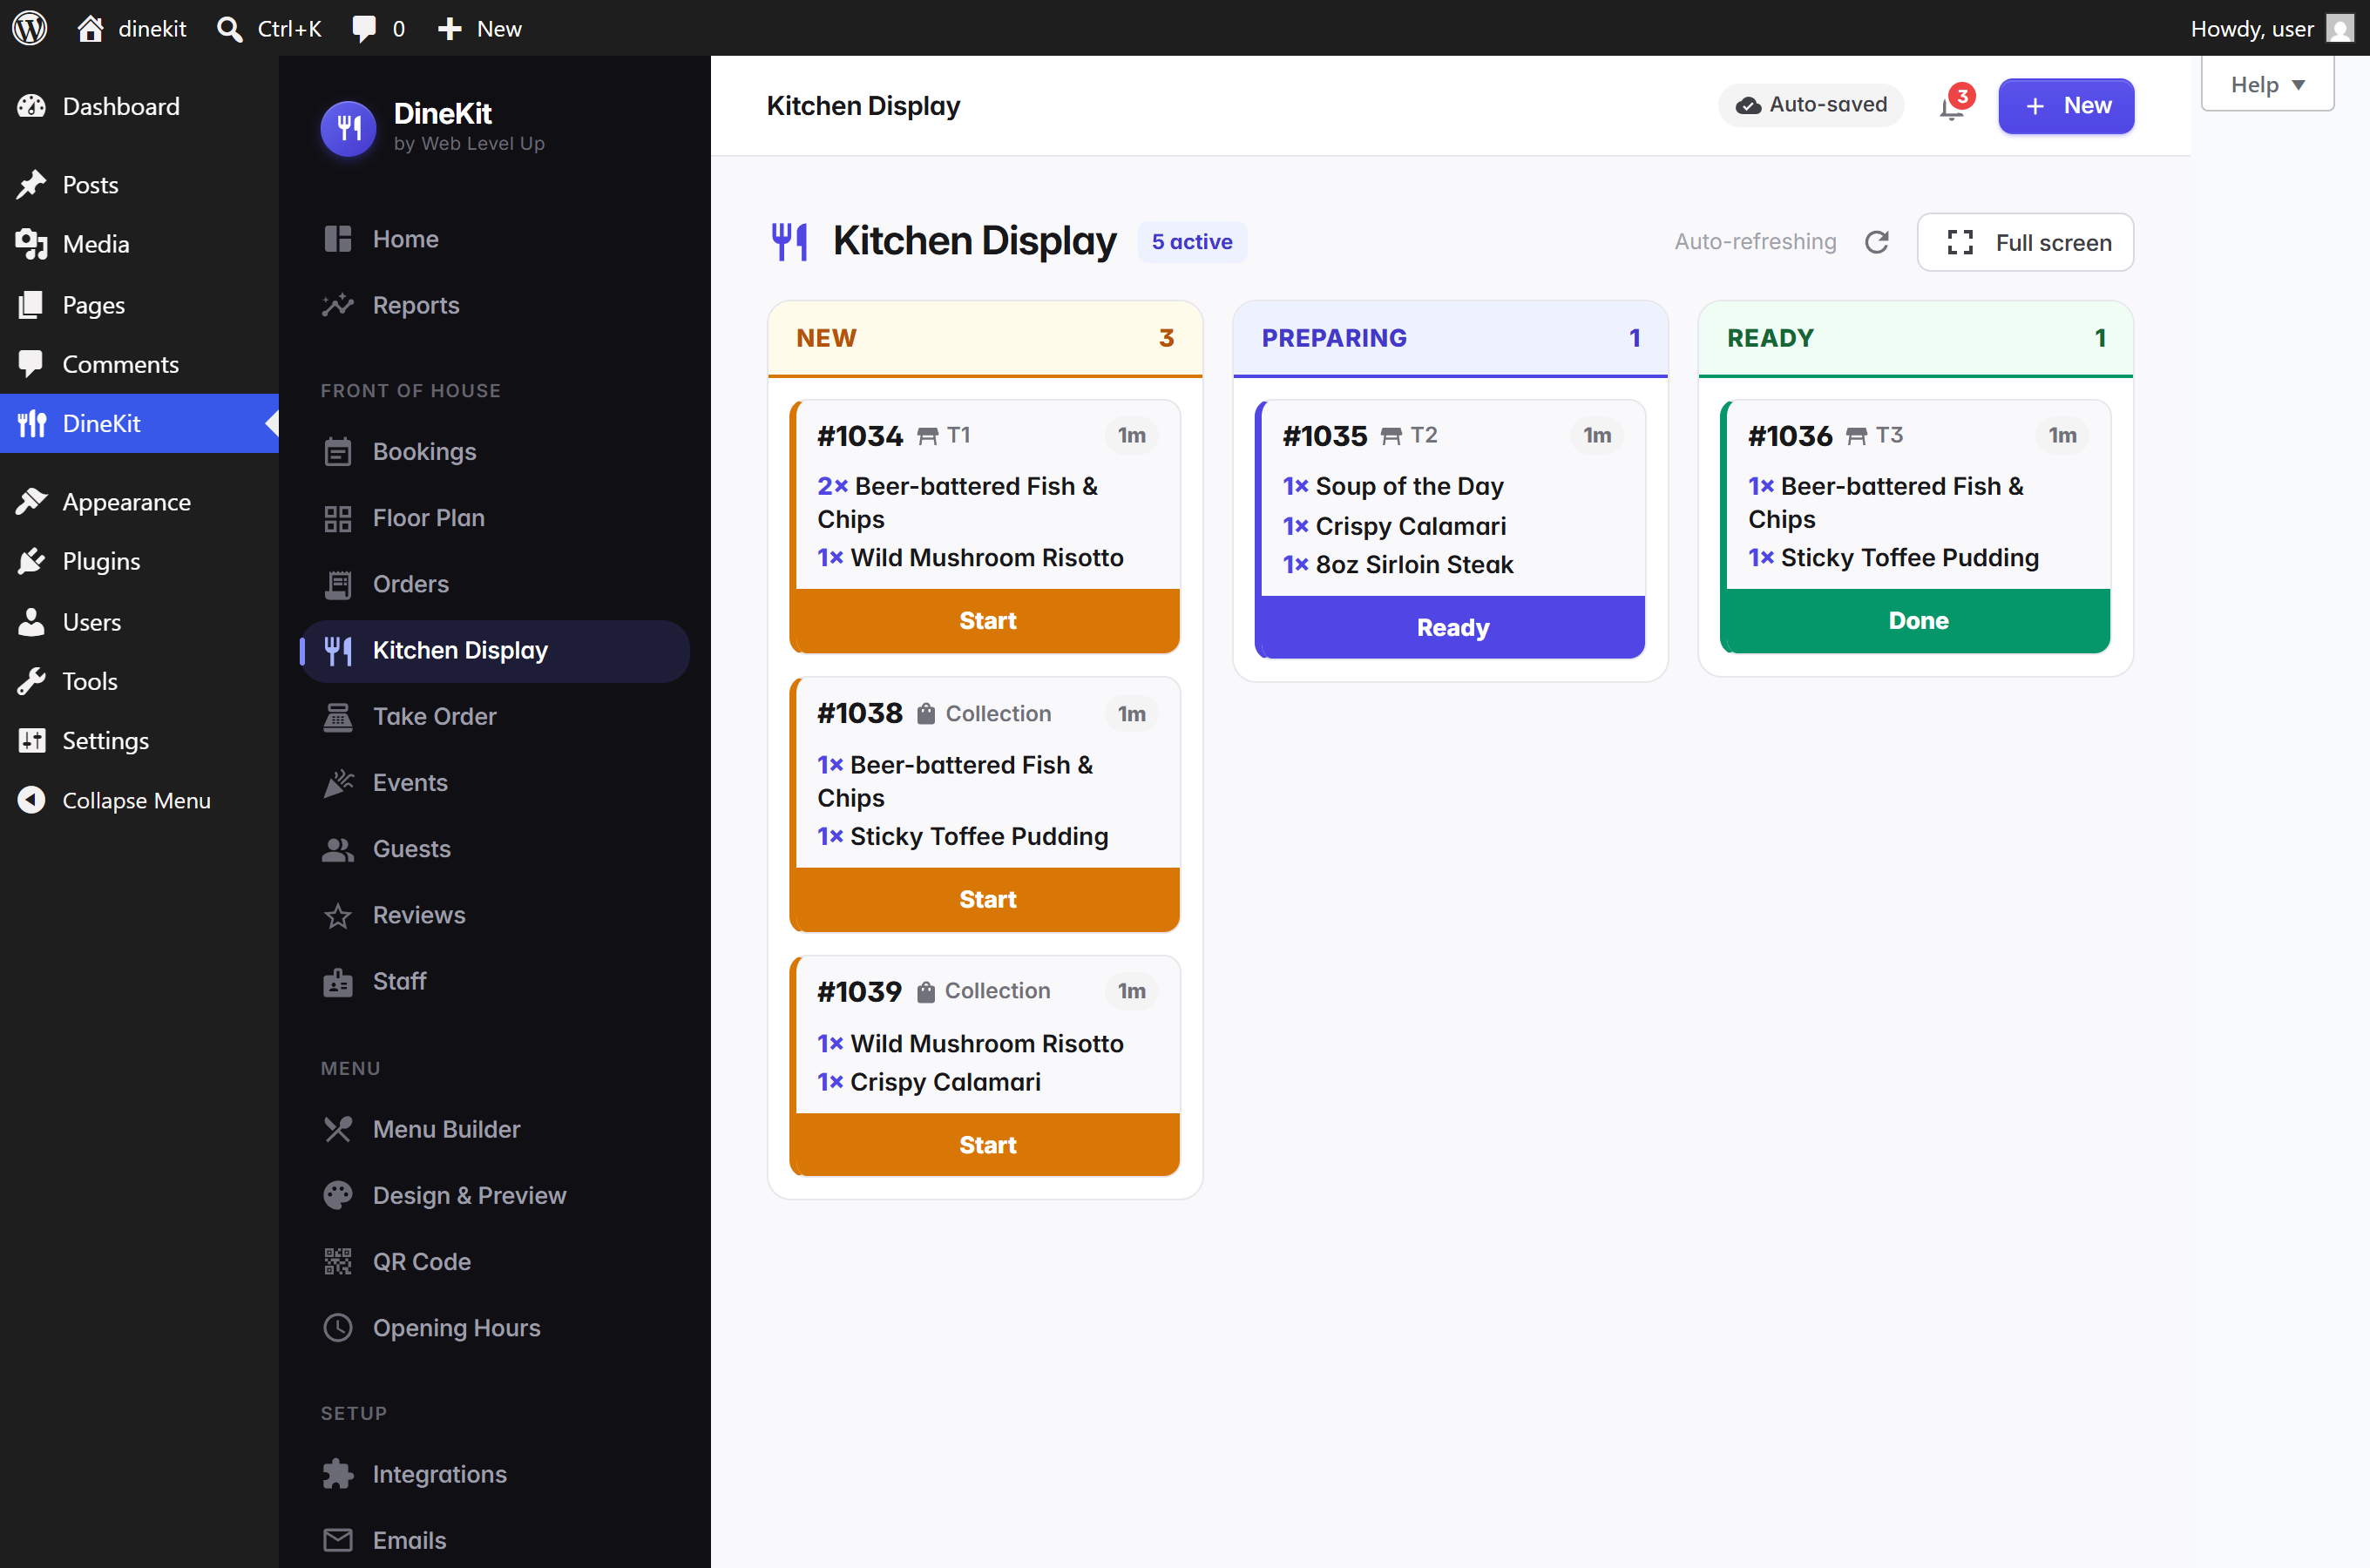Open Bookings calendar page
2370x1568 pixels.
[495, 452]
